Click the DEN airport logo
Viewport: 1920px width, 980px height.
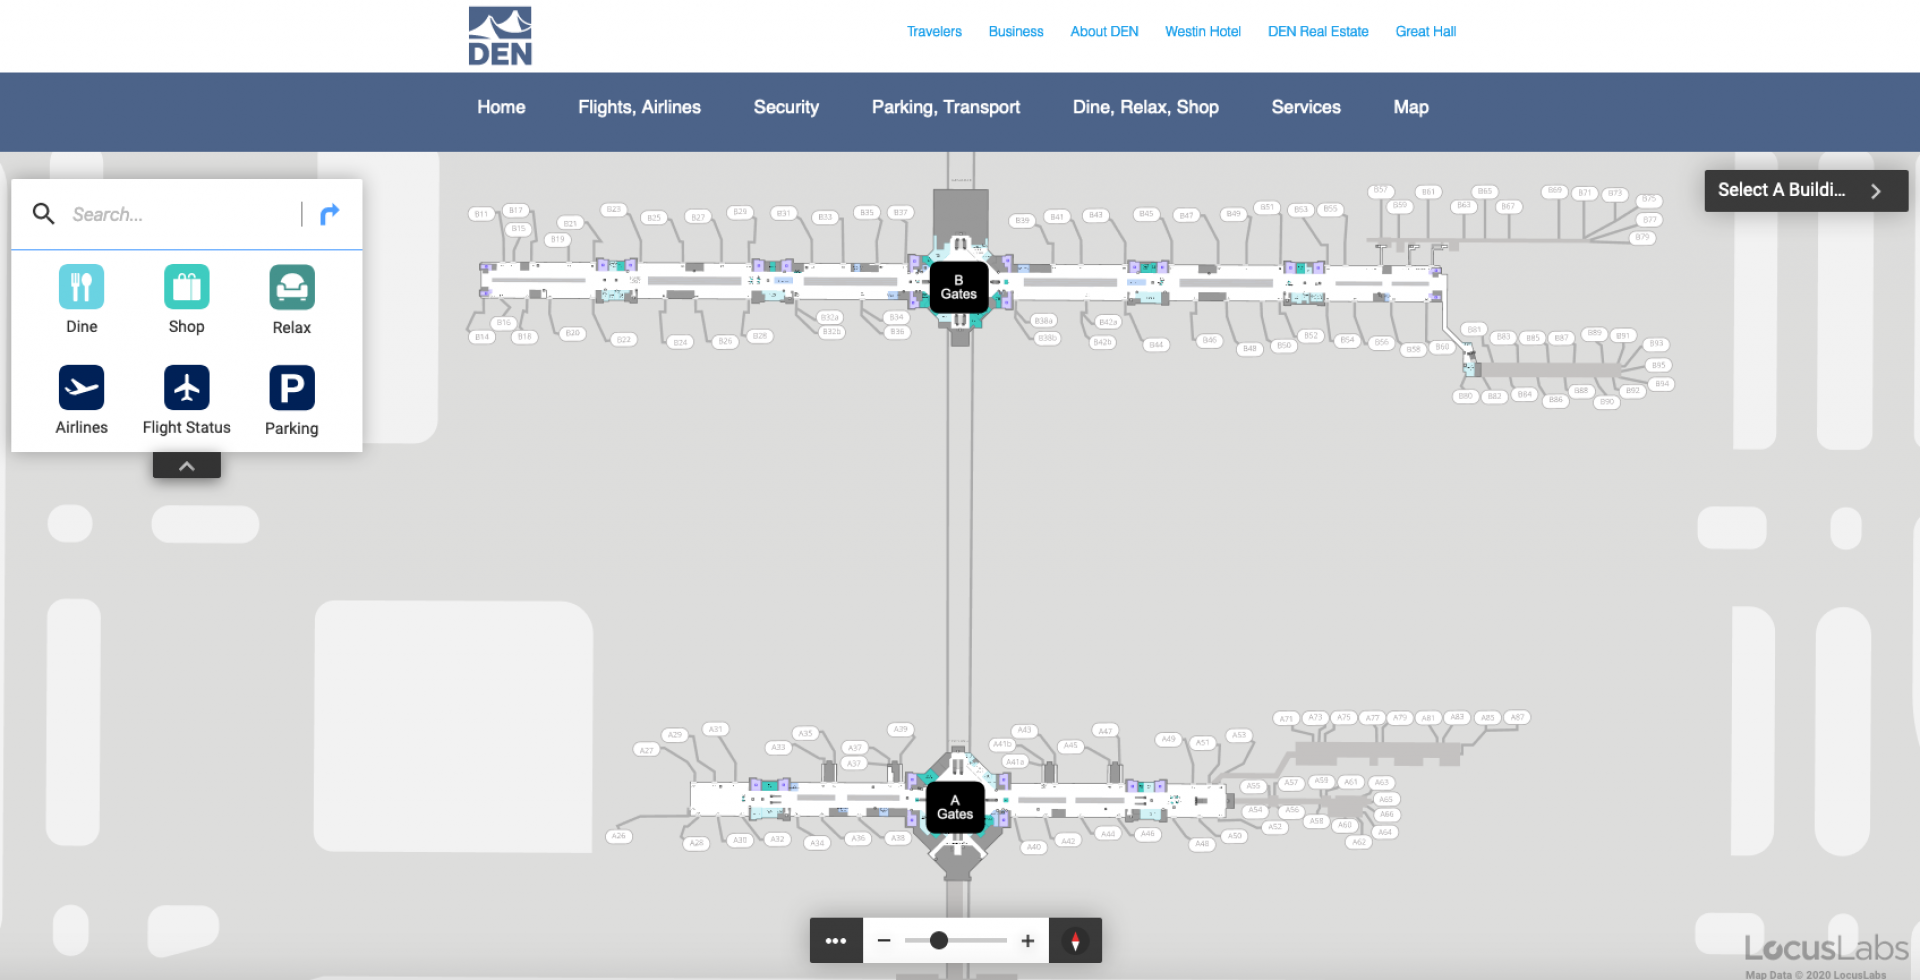tap(500, 36)
